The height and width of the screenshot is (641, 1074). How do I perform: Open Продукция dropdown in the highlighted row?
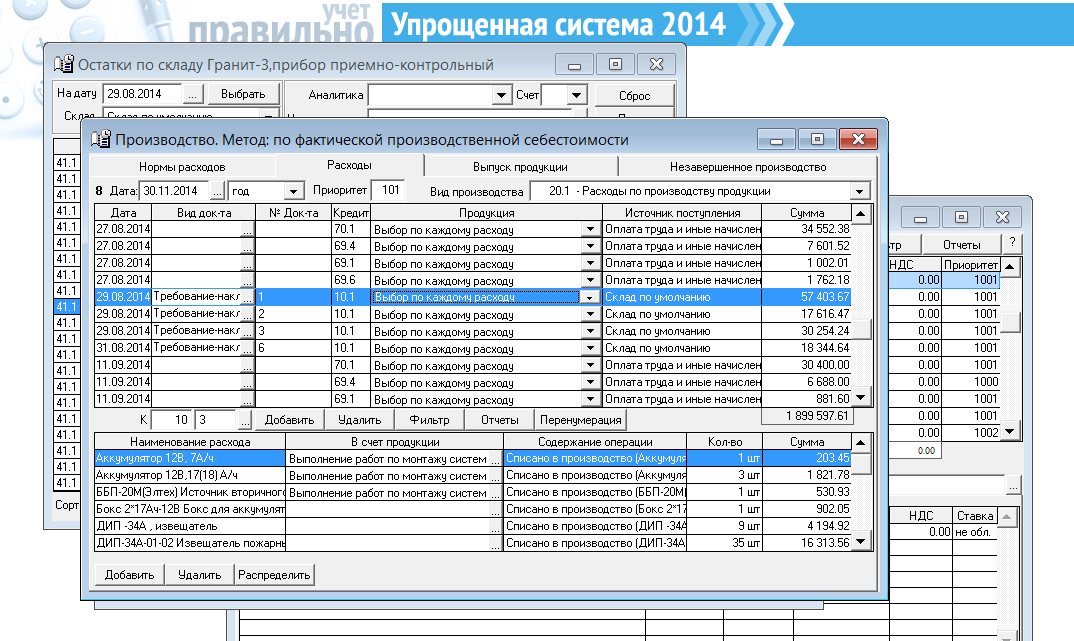click(x=589, y=297)
